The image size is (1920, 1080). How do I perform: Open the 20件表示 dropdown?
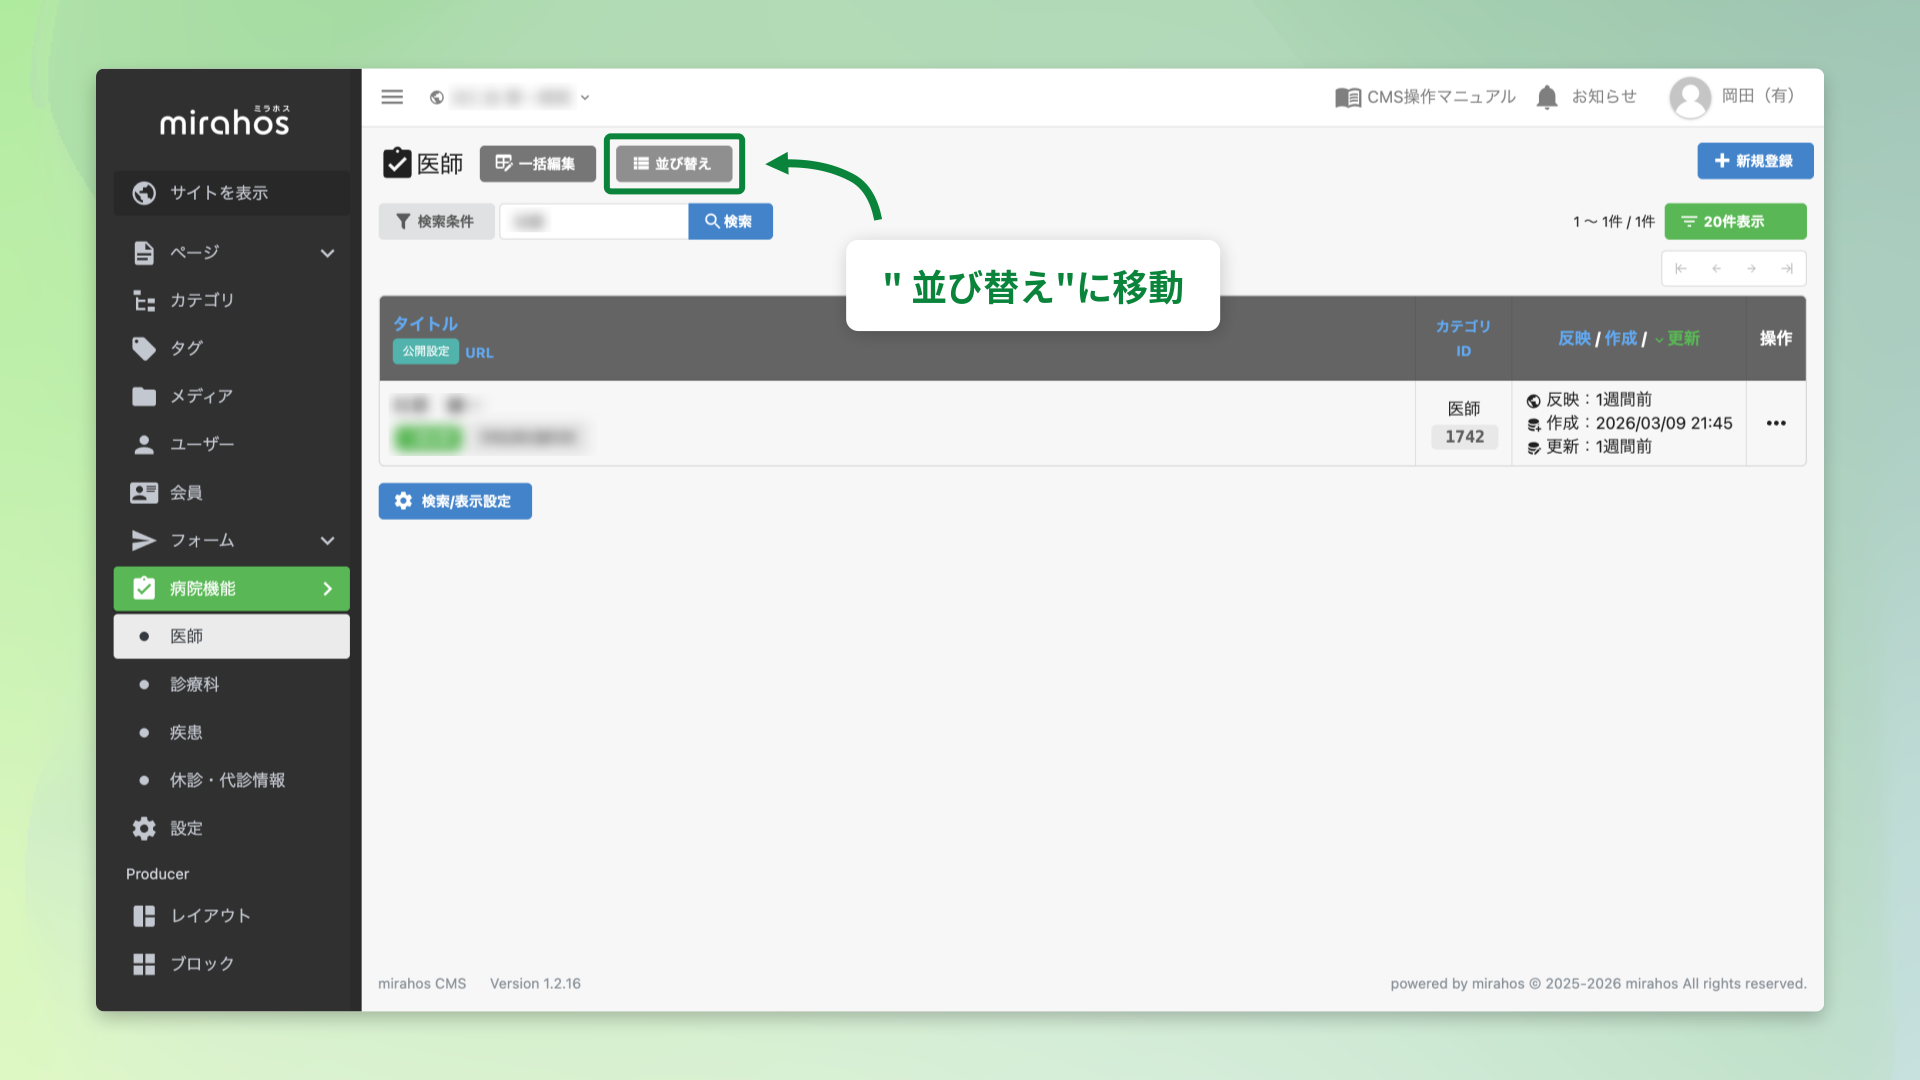pos(1735,221)
